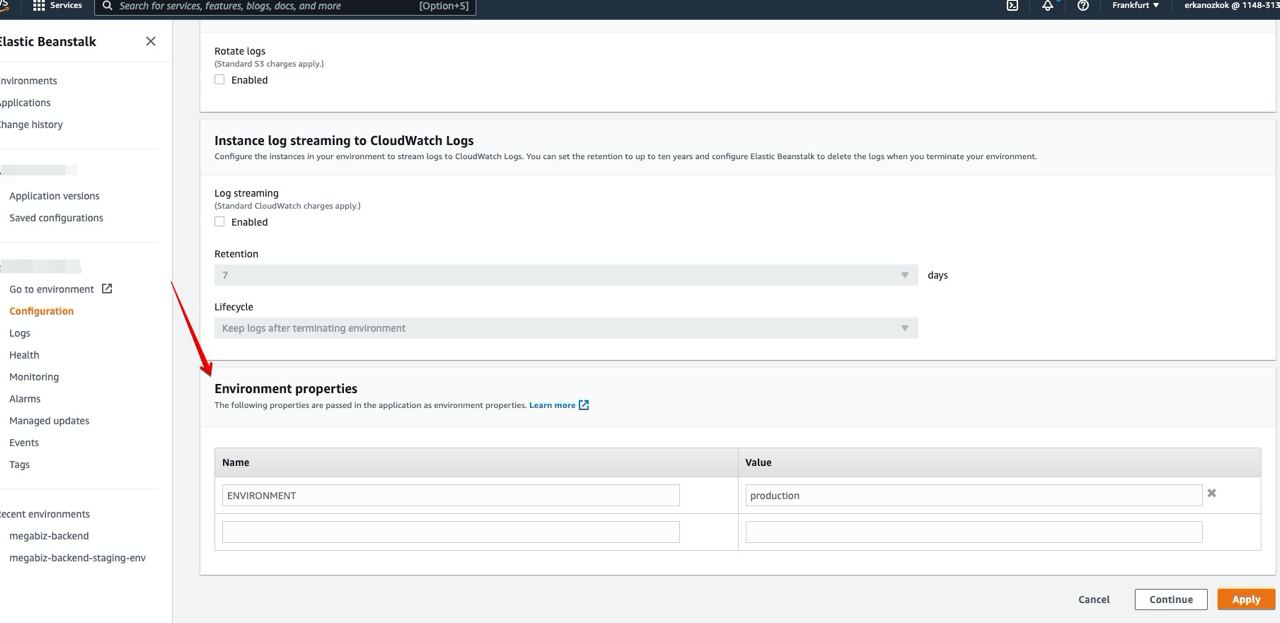Open Managed updates in the sidebar
Image resolution: width=1280 pixels, height=623 pixels.
pos(49,421)
